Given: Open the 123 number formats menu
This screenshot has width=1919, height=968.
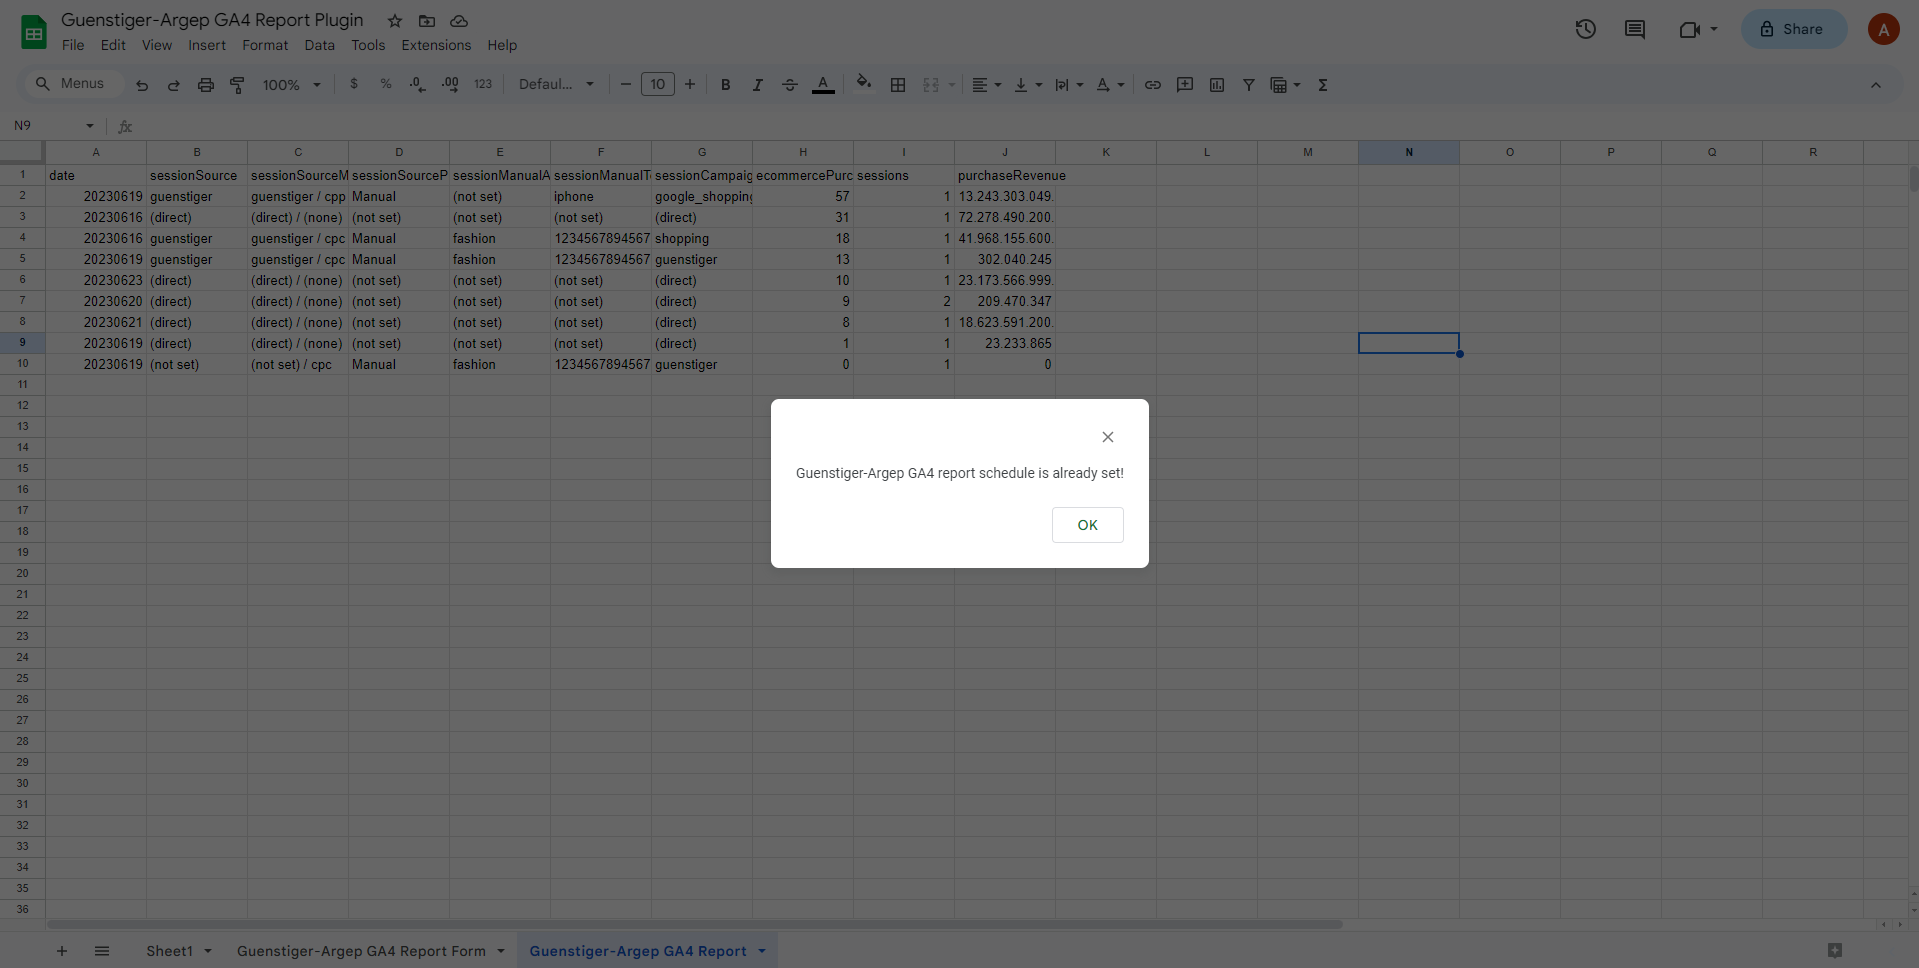Looking at the screenshot, I should click(x=483, y=84).
